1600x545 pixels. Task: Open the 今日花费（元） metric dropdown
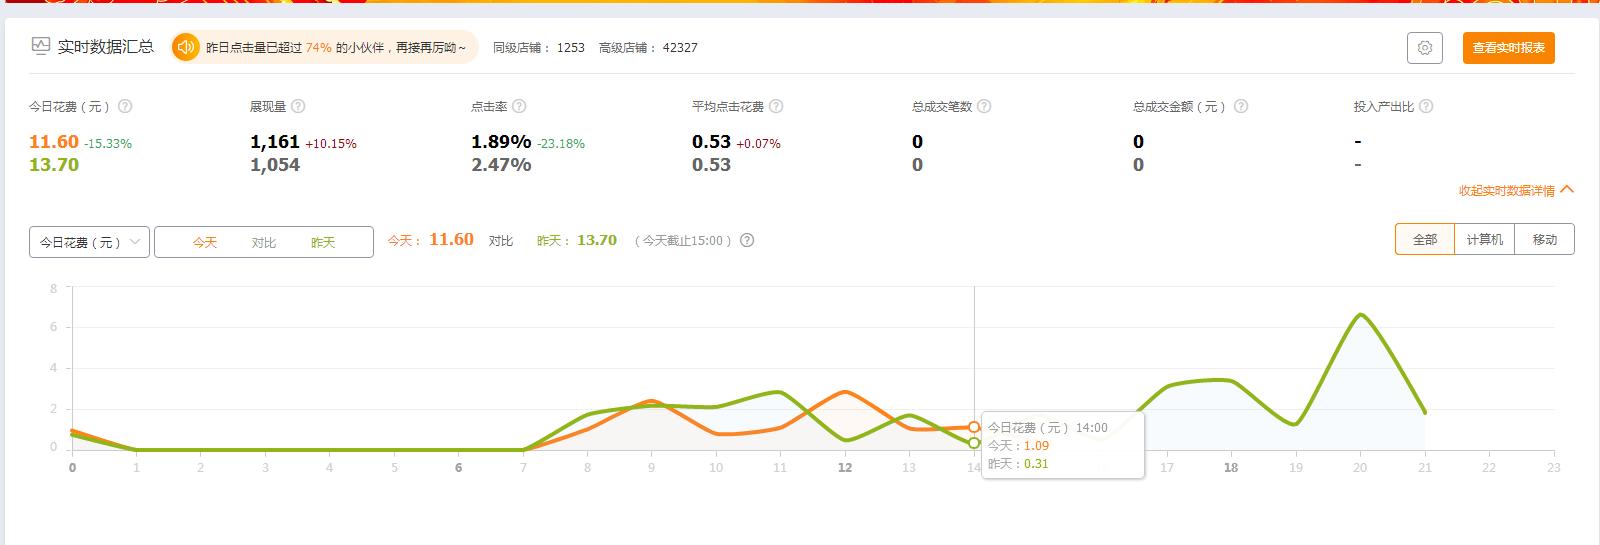(90, 242)
